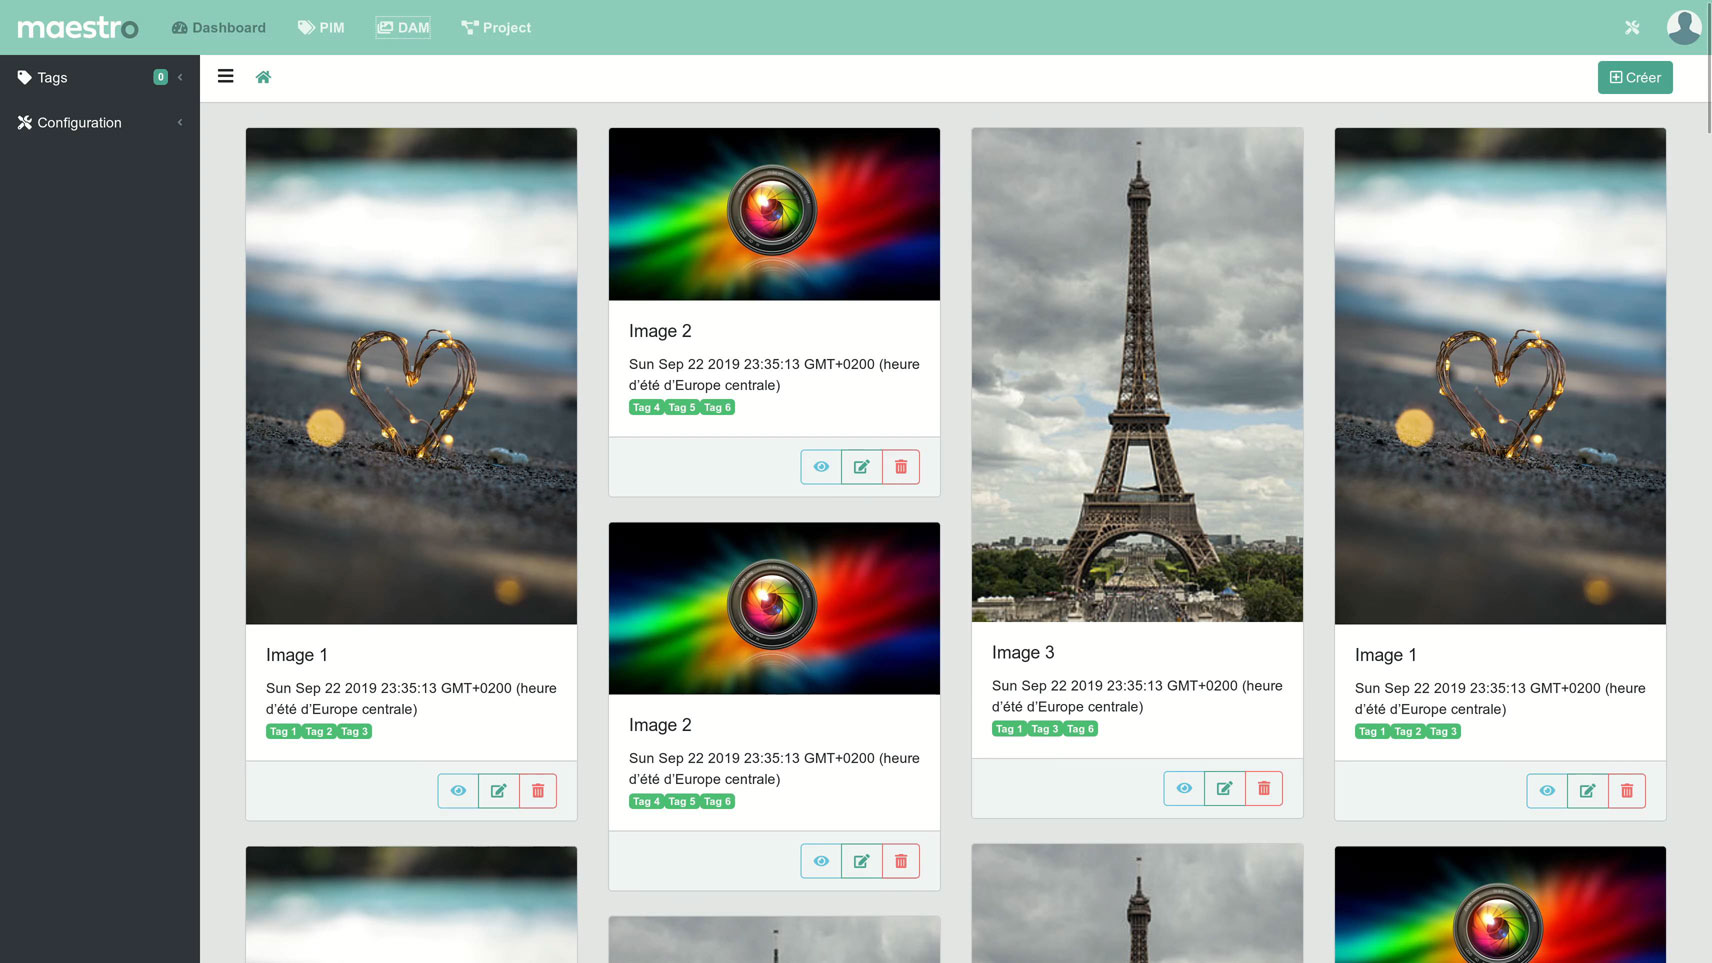1712x963 pixels.
Task: Open the PIM menu
Action: [x=321, y=27]
